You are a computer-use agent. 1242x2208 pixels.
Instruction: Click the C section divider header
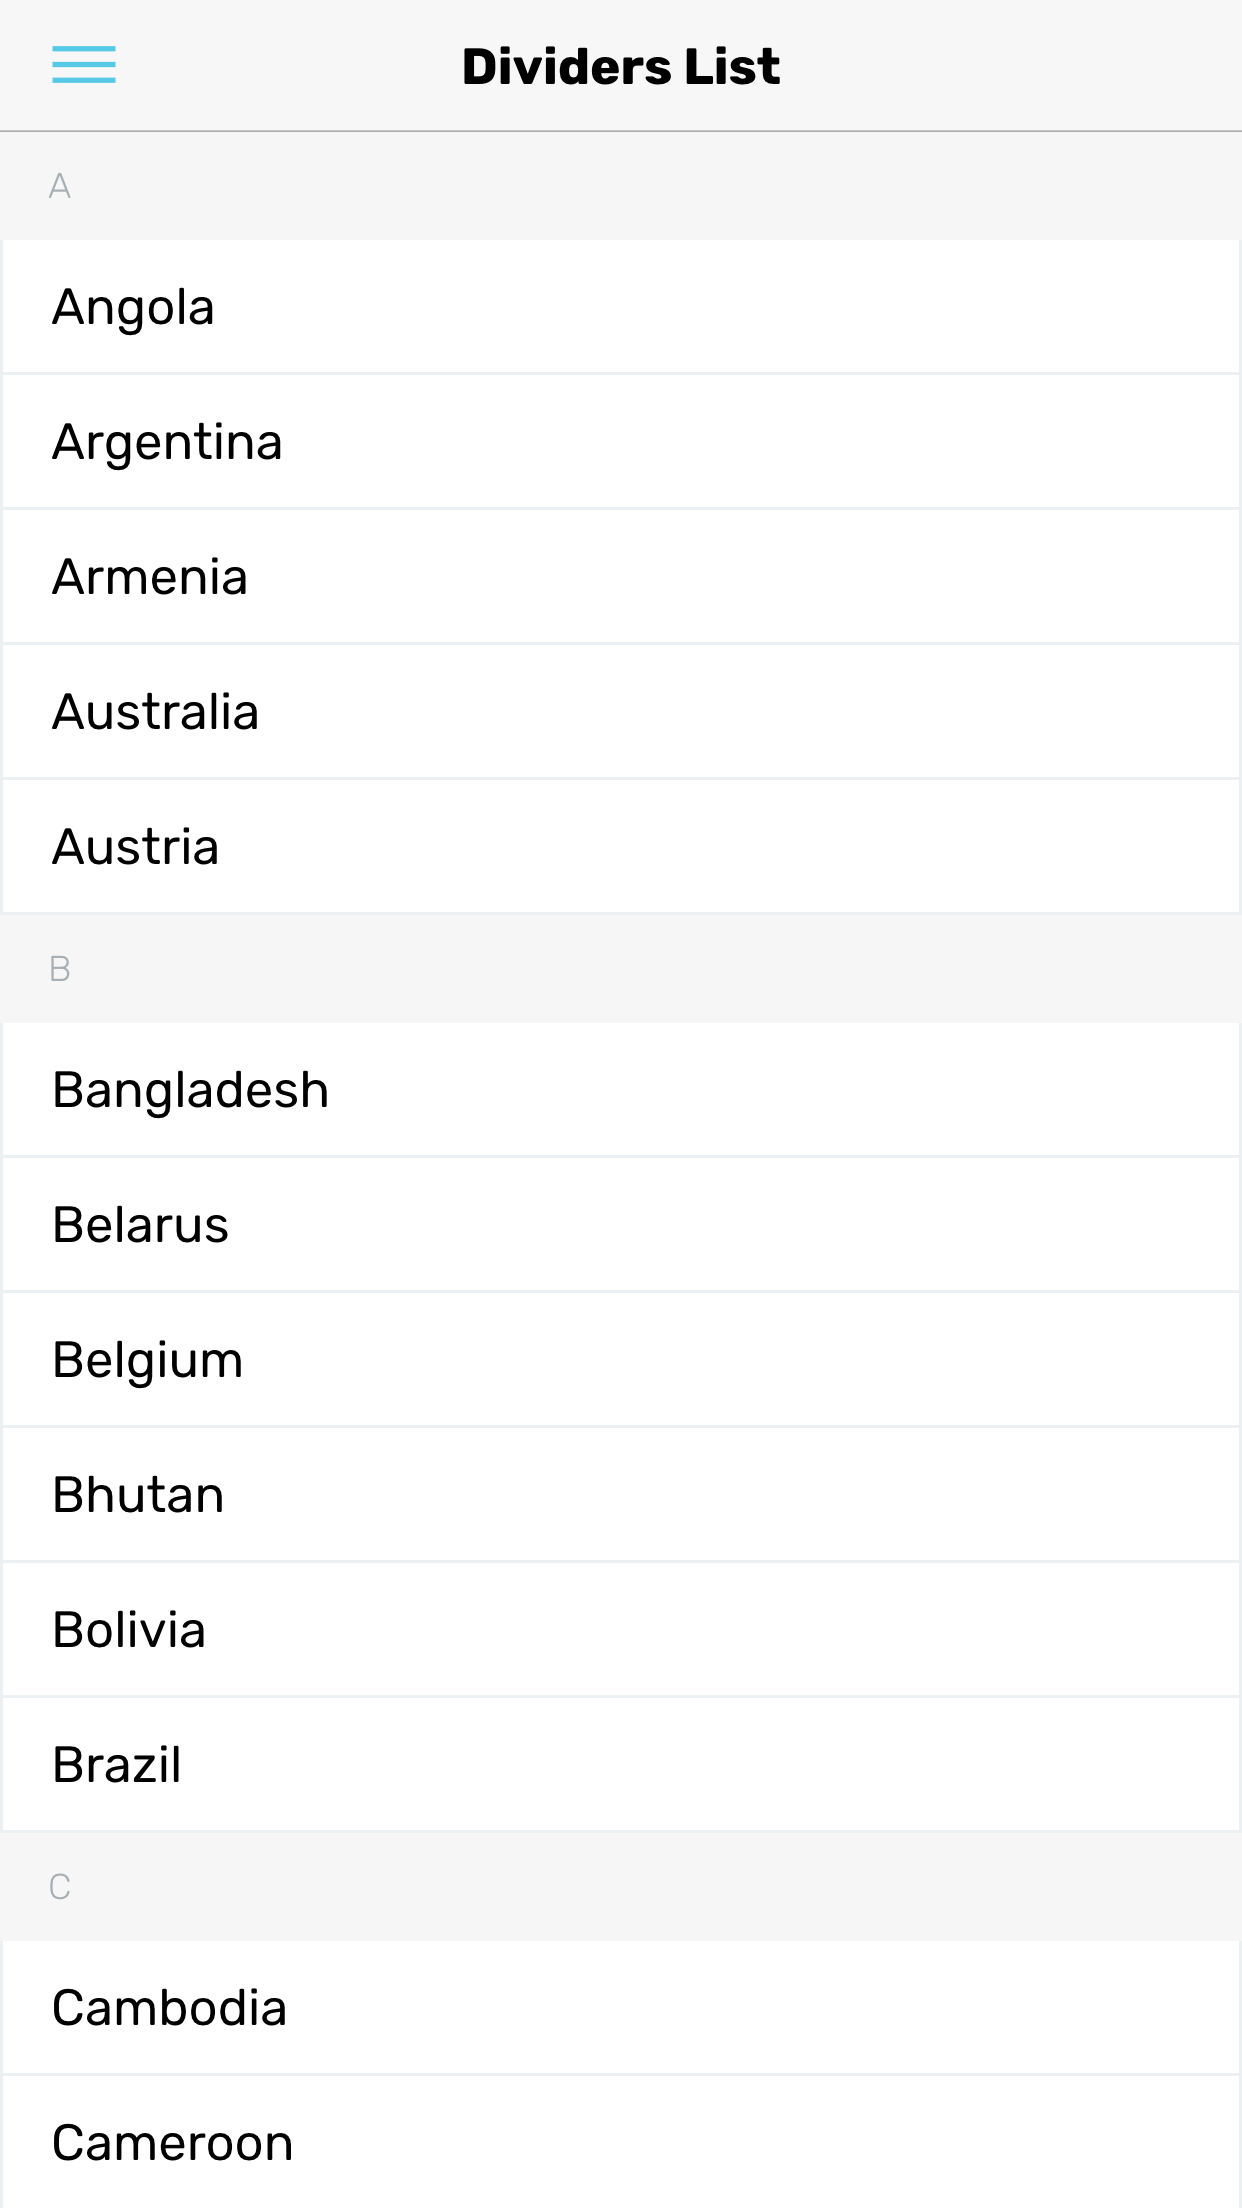click(620, 1887)
